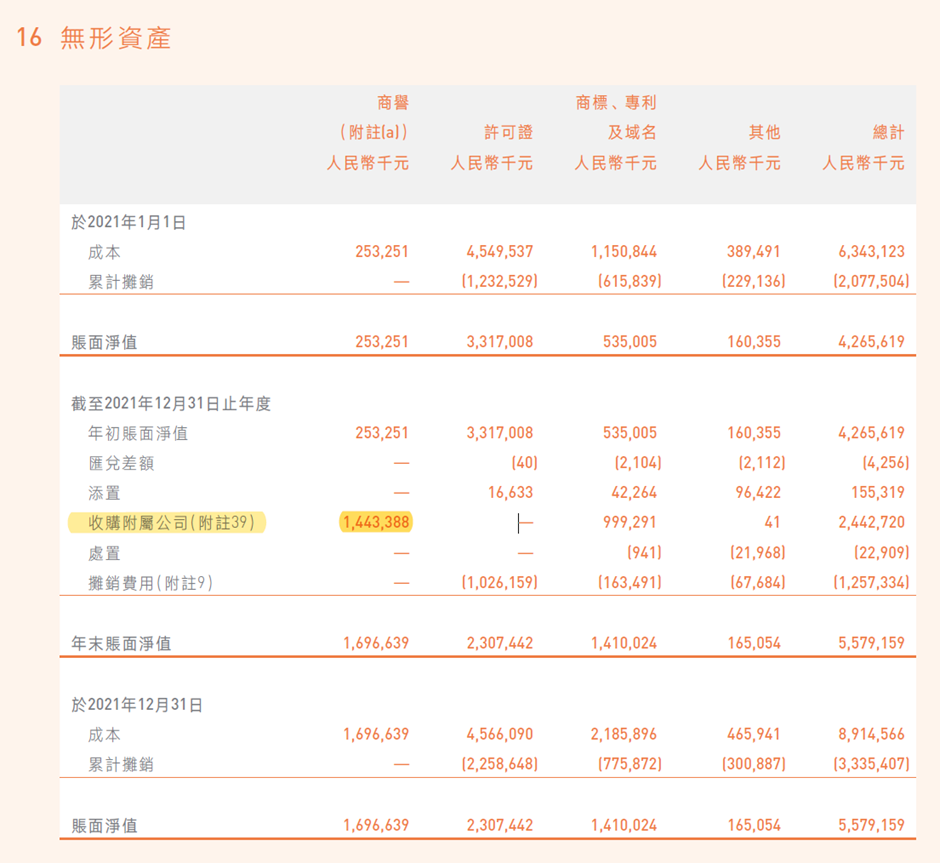Click the 總計 column header
Screen dimensions: 940x863
point(888,132)
